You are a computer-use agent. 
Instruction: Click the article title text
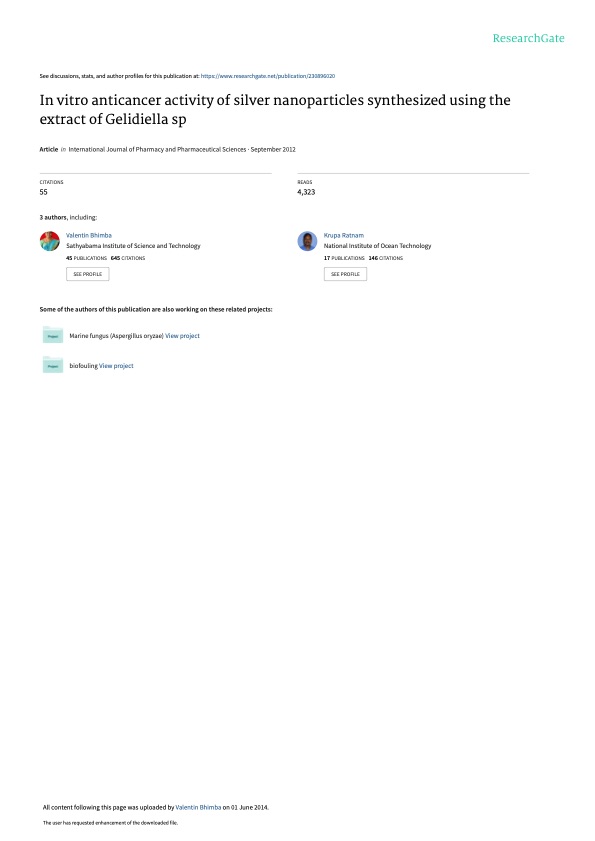coord(275,109)
